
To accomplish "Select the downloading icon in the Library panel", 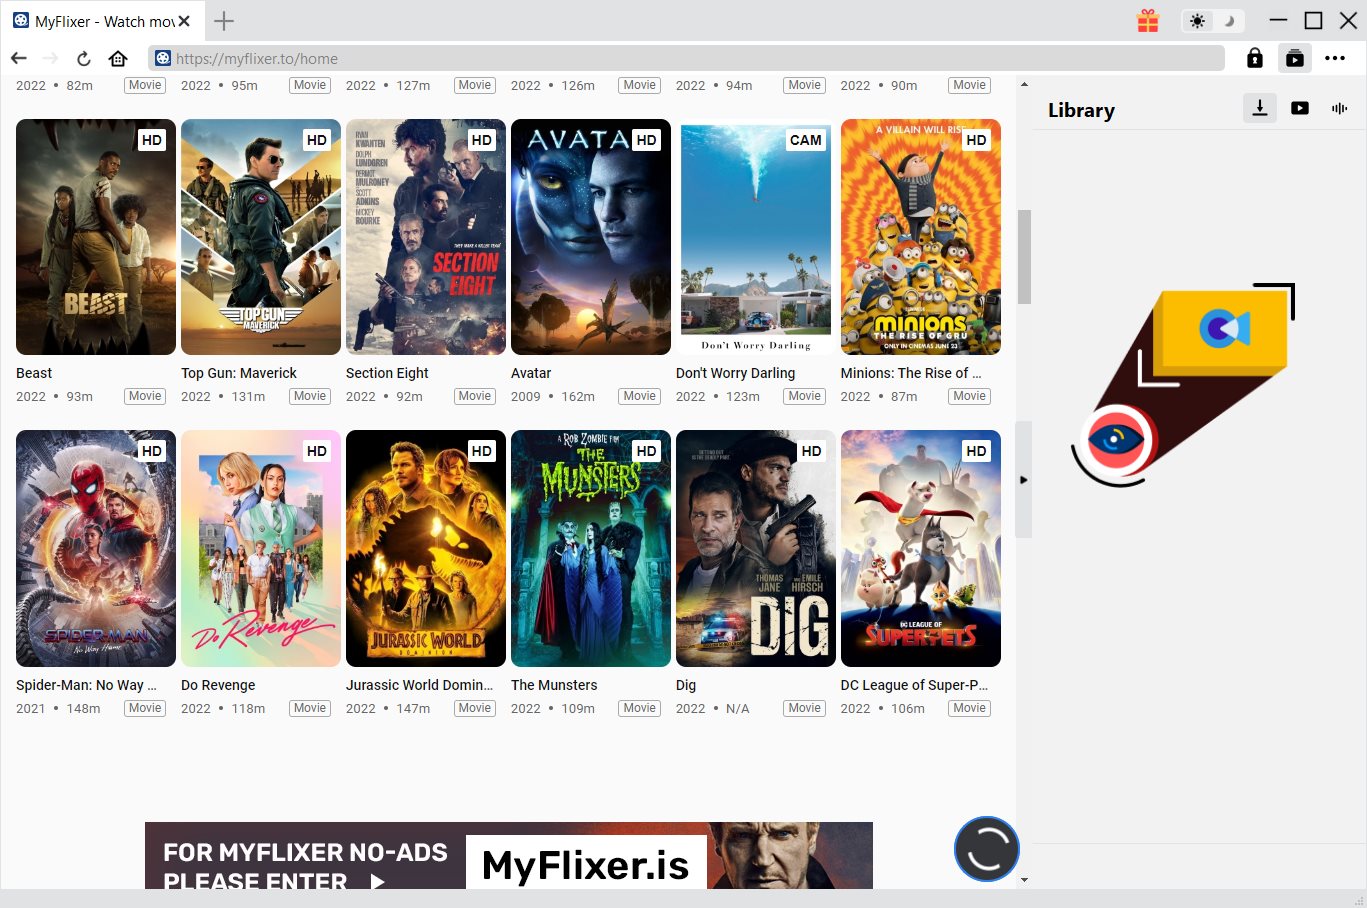I will click(1259, 108).
